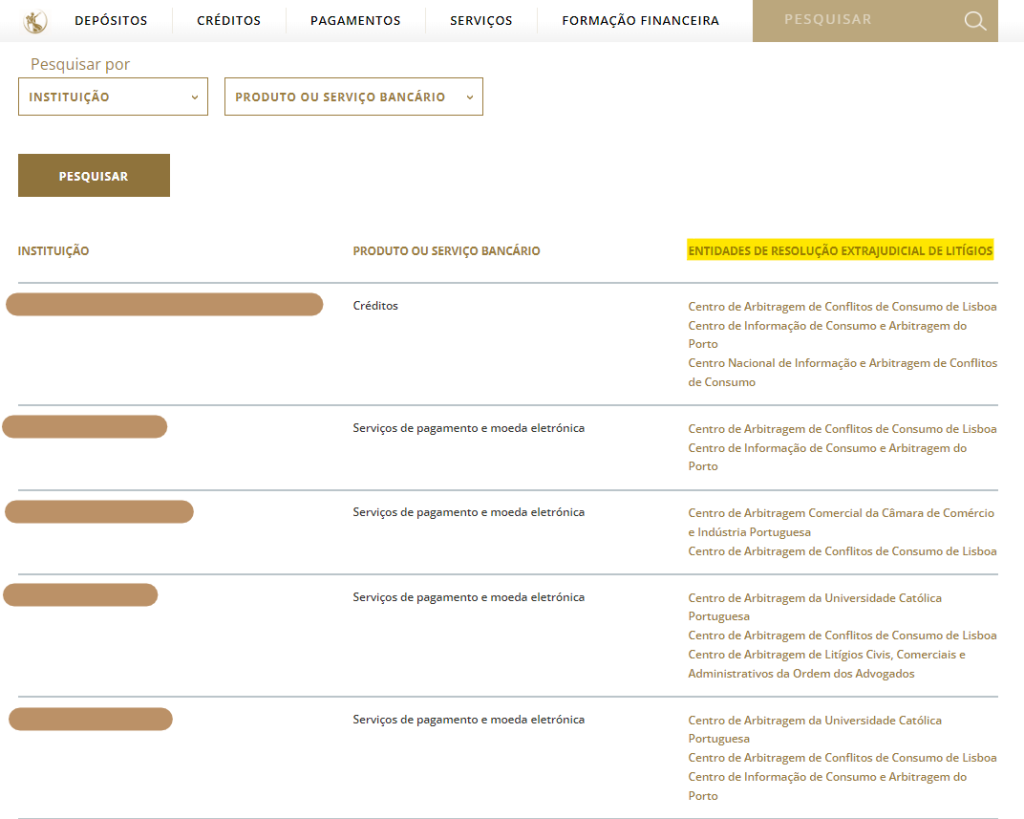Expand the Produto ou Serviço Bancário dropdown
The height and width of the screenshot is (819, 1024).
tap(353, 97)
